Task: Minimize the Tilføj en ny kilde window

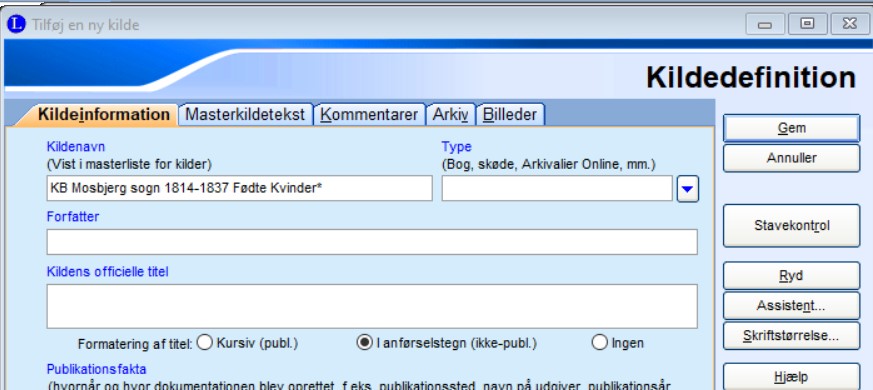Action: click(764, 25)
